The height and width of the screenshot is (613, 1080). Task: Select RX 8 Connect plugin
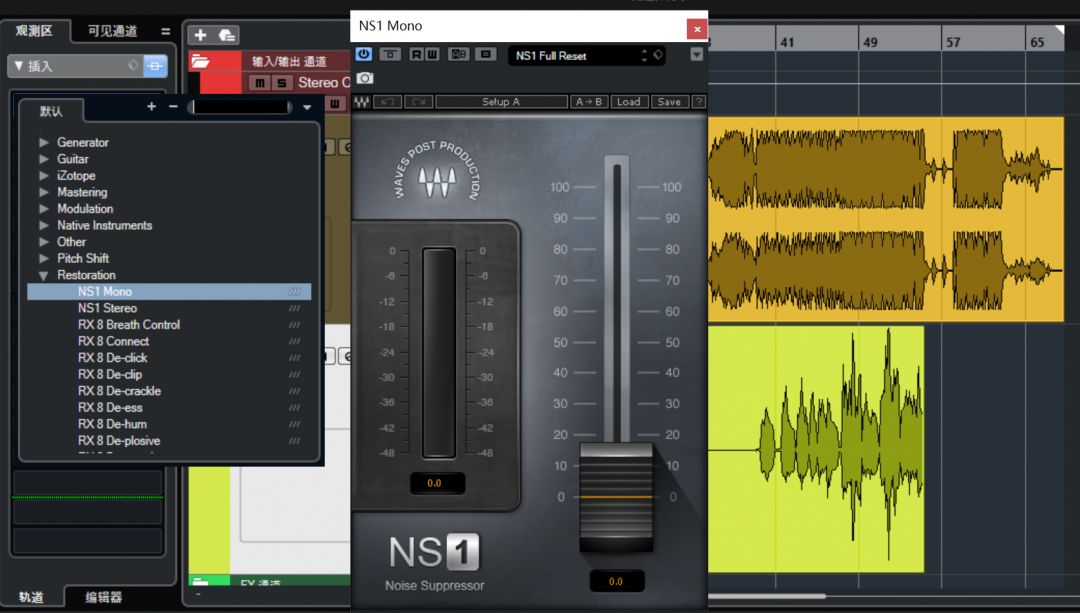[169, 341]
